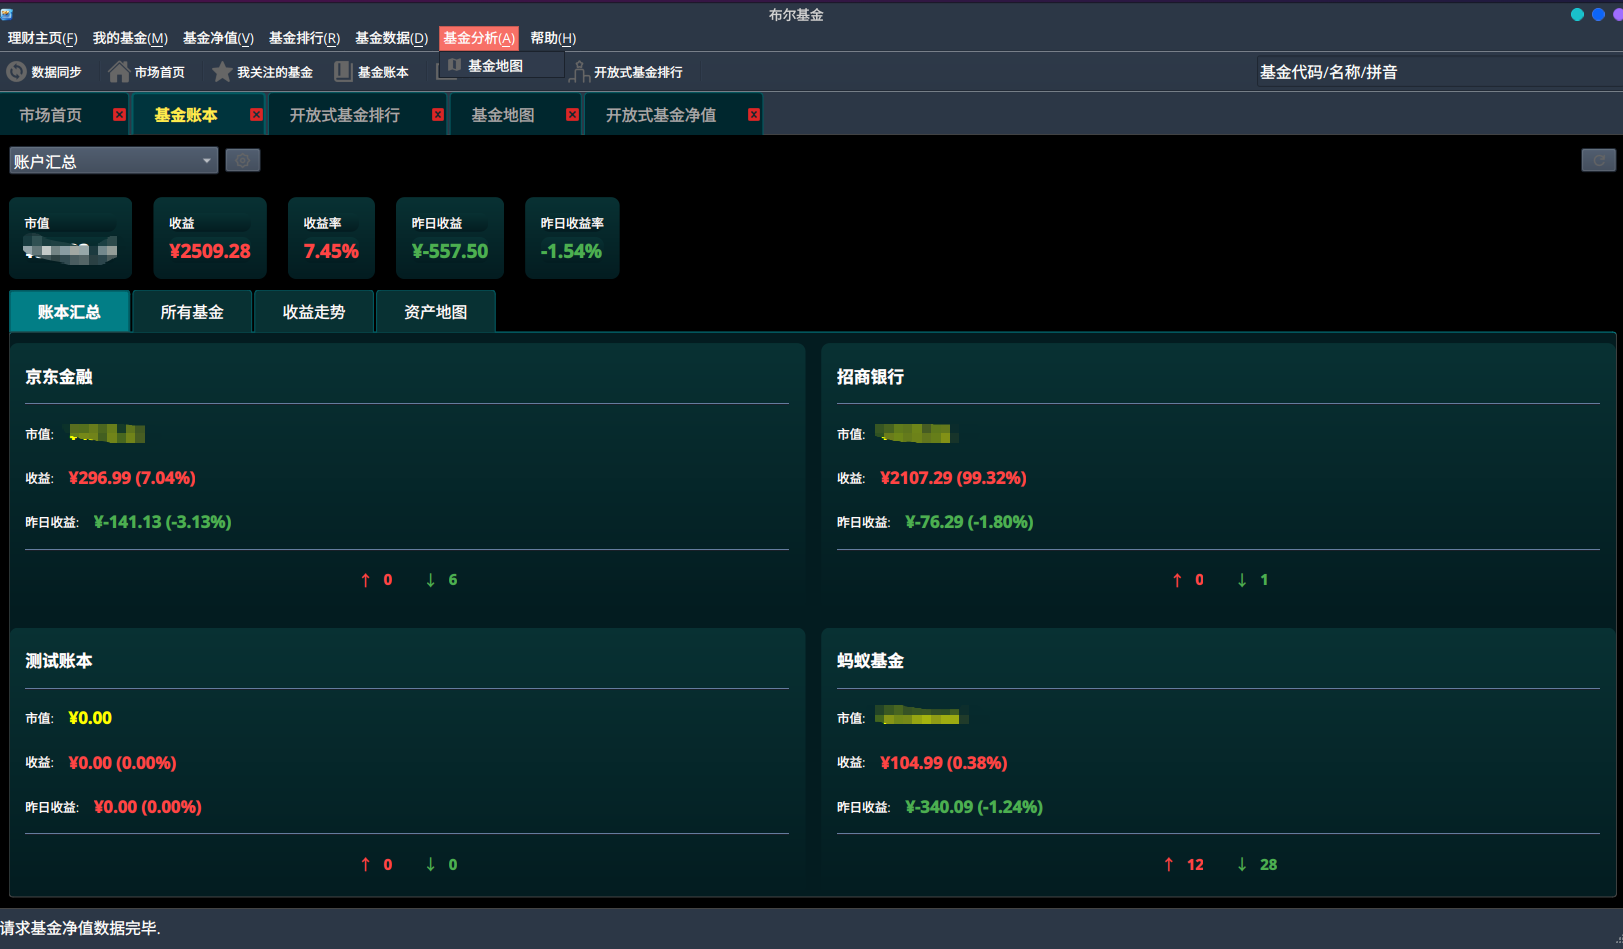Click the refresh button at top right

(x=1598, y=160)
